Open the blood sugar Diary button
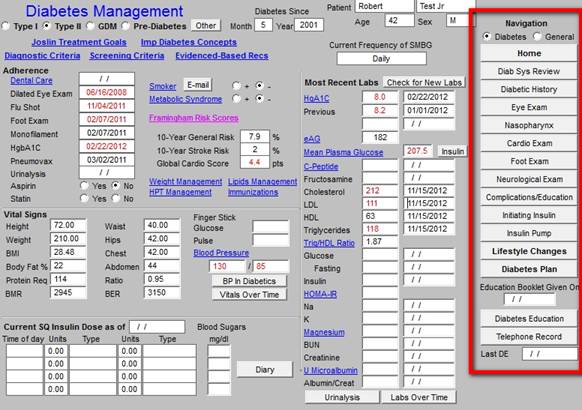The image size is (582, 410). (x=265, y=370)
